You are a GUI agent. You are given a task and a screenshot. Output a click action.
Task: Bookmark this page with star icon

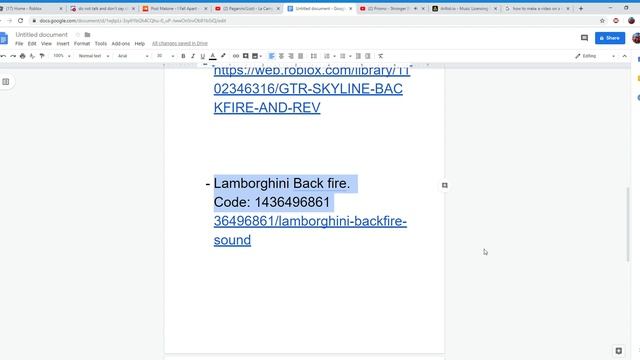click(602, 20)
